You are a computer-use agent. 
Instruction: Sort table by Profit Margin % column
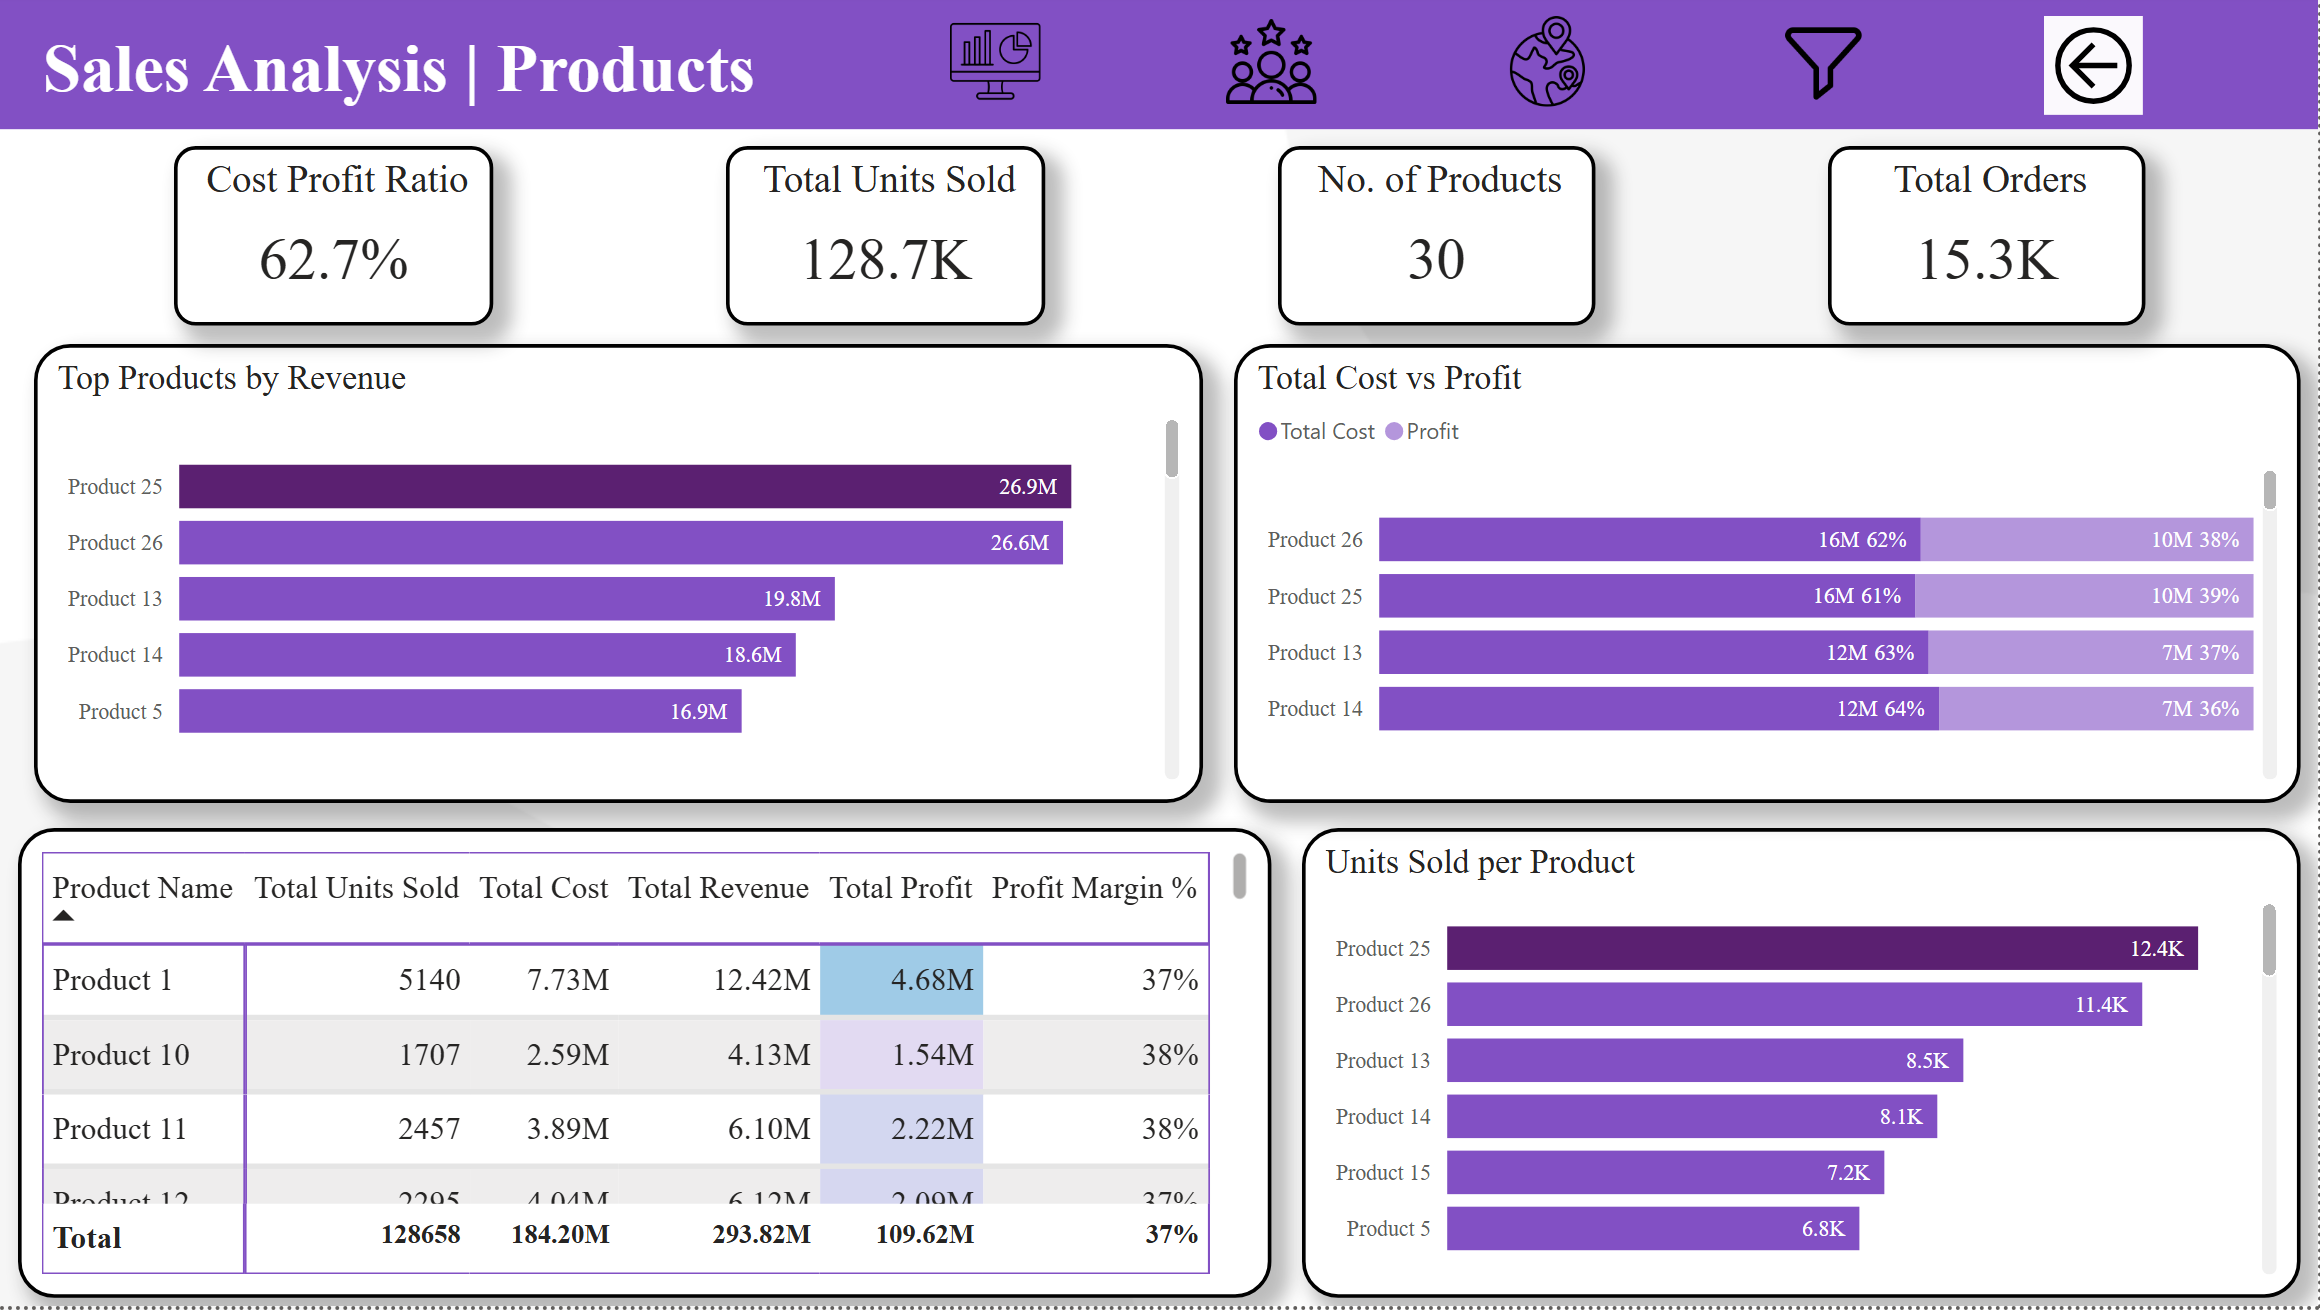[x=1093, y=888]
